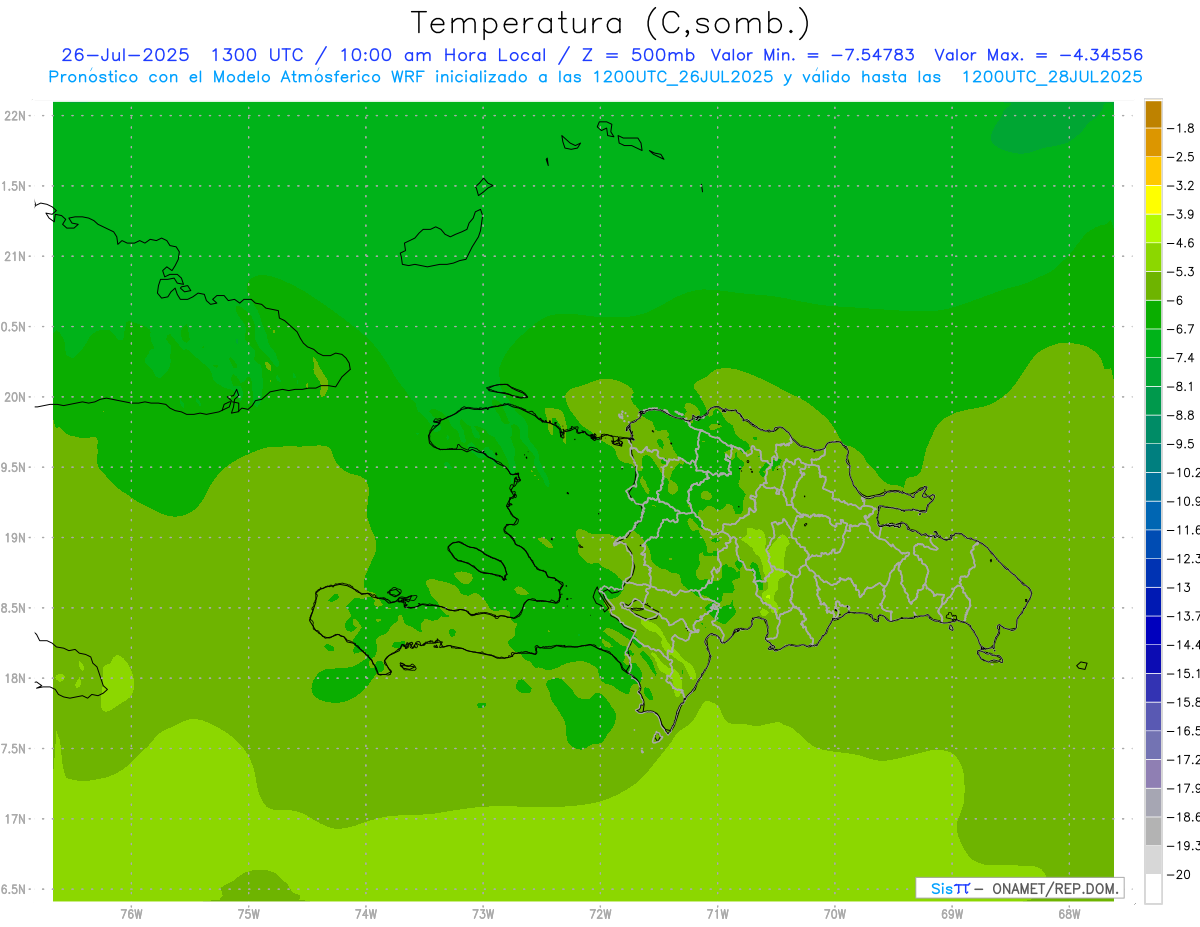This screenshot has width=1200, height=927.
Task: Click the "22N" latitude label
Action: pos(17,115)
